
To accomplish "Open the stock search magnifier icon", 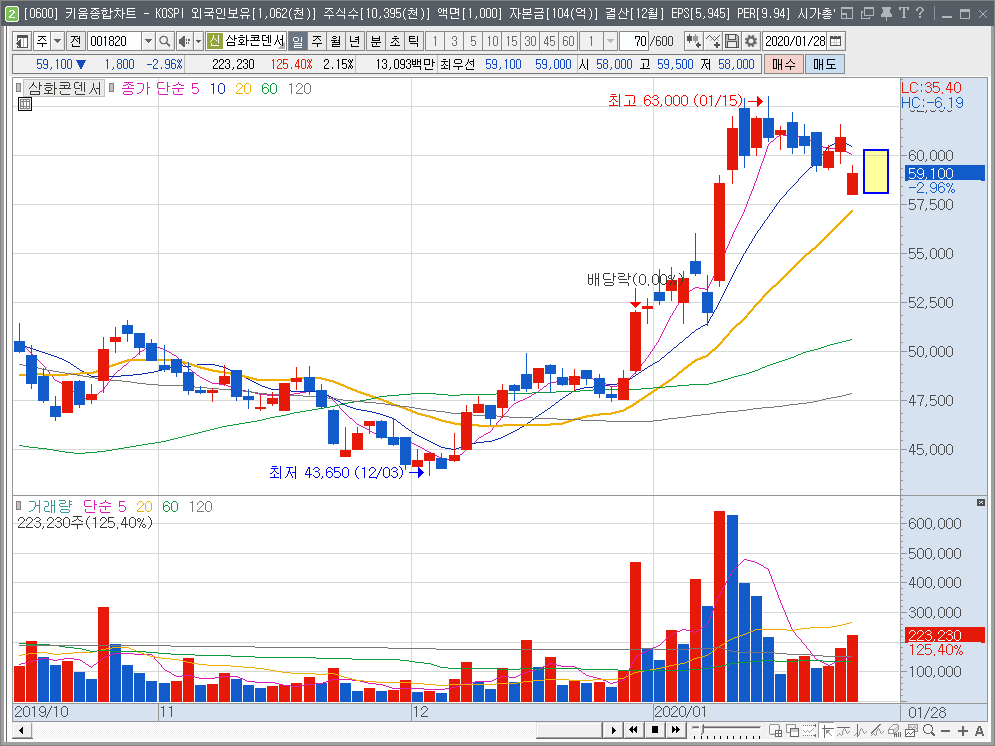I will (x=164, y=41).
